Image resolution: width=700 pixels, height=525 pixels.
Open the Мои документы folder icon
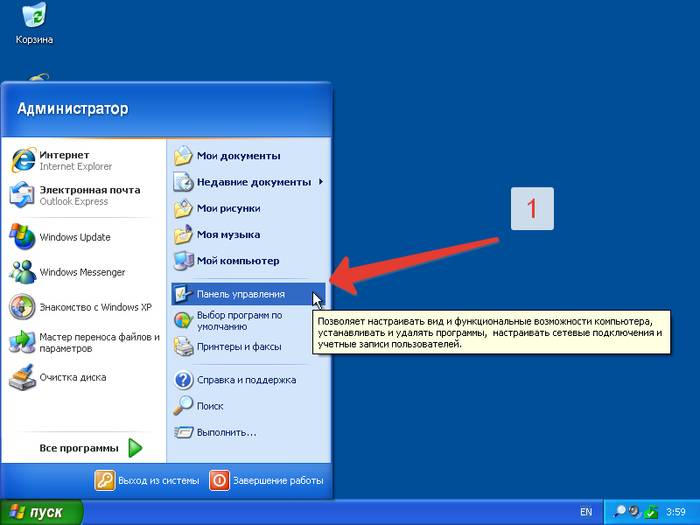[x=183, y=156]
